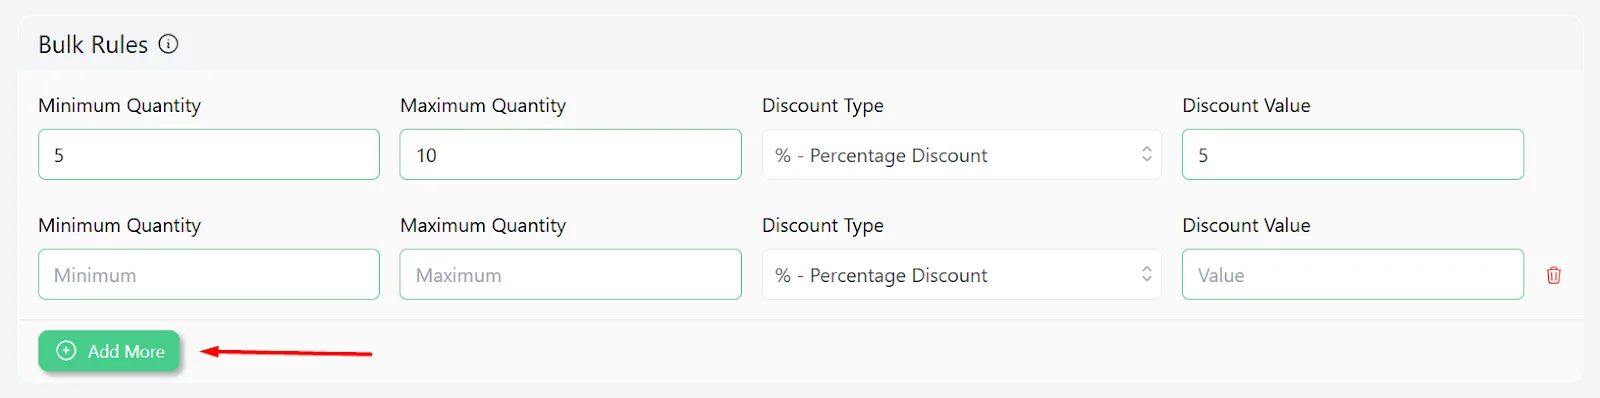Click second row's Discount Type label
This screenshot has height=398, width=1600.
[x=823, y=226]
